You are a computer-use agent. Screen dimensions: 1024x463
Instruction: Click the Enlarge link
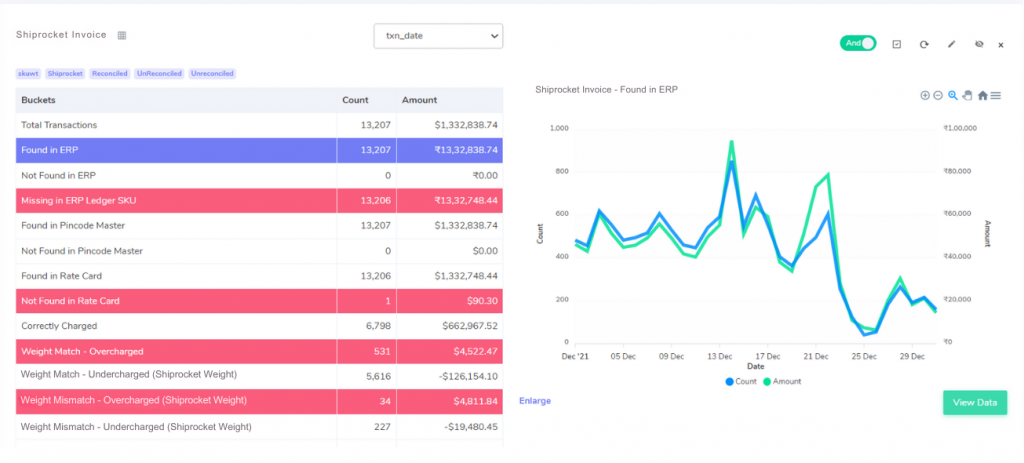[x=535, y=401]
